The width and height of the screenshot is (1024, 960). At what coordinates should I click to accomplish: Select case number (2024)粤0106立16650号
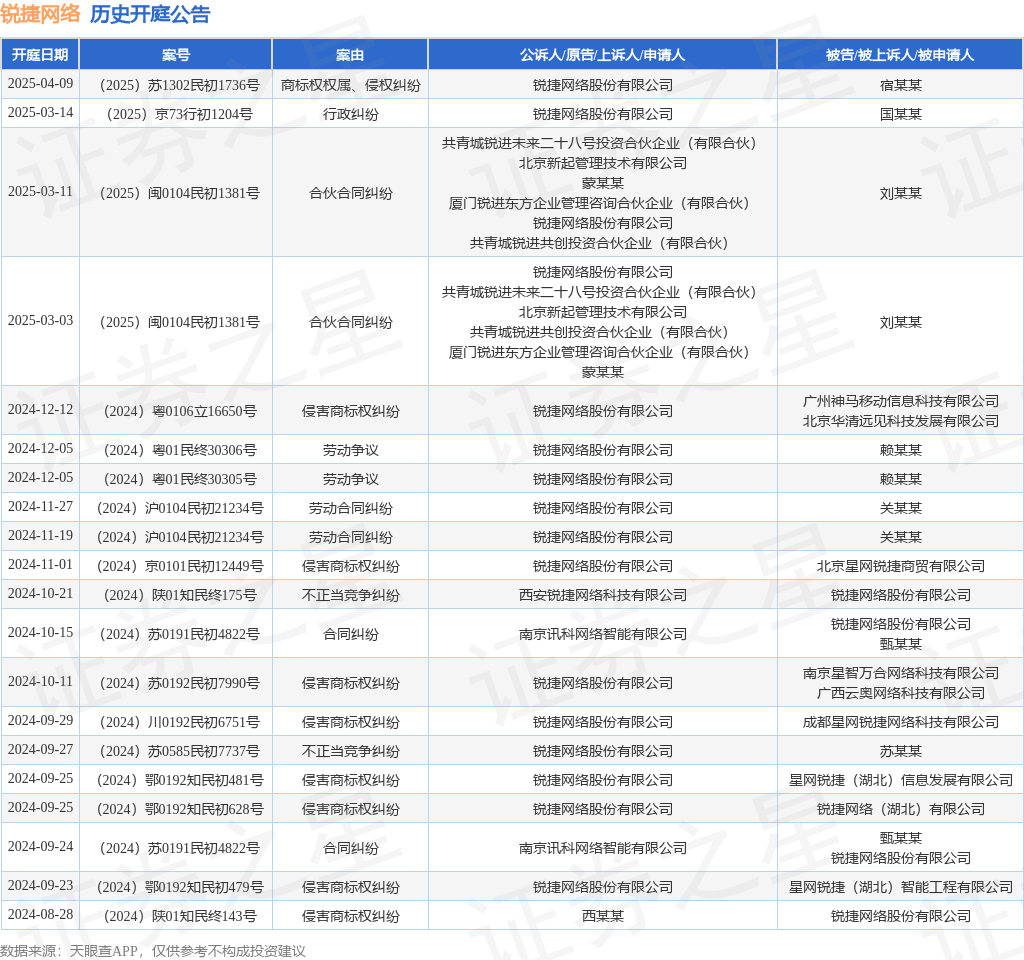(x=176, y=411)
